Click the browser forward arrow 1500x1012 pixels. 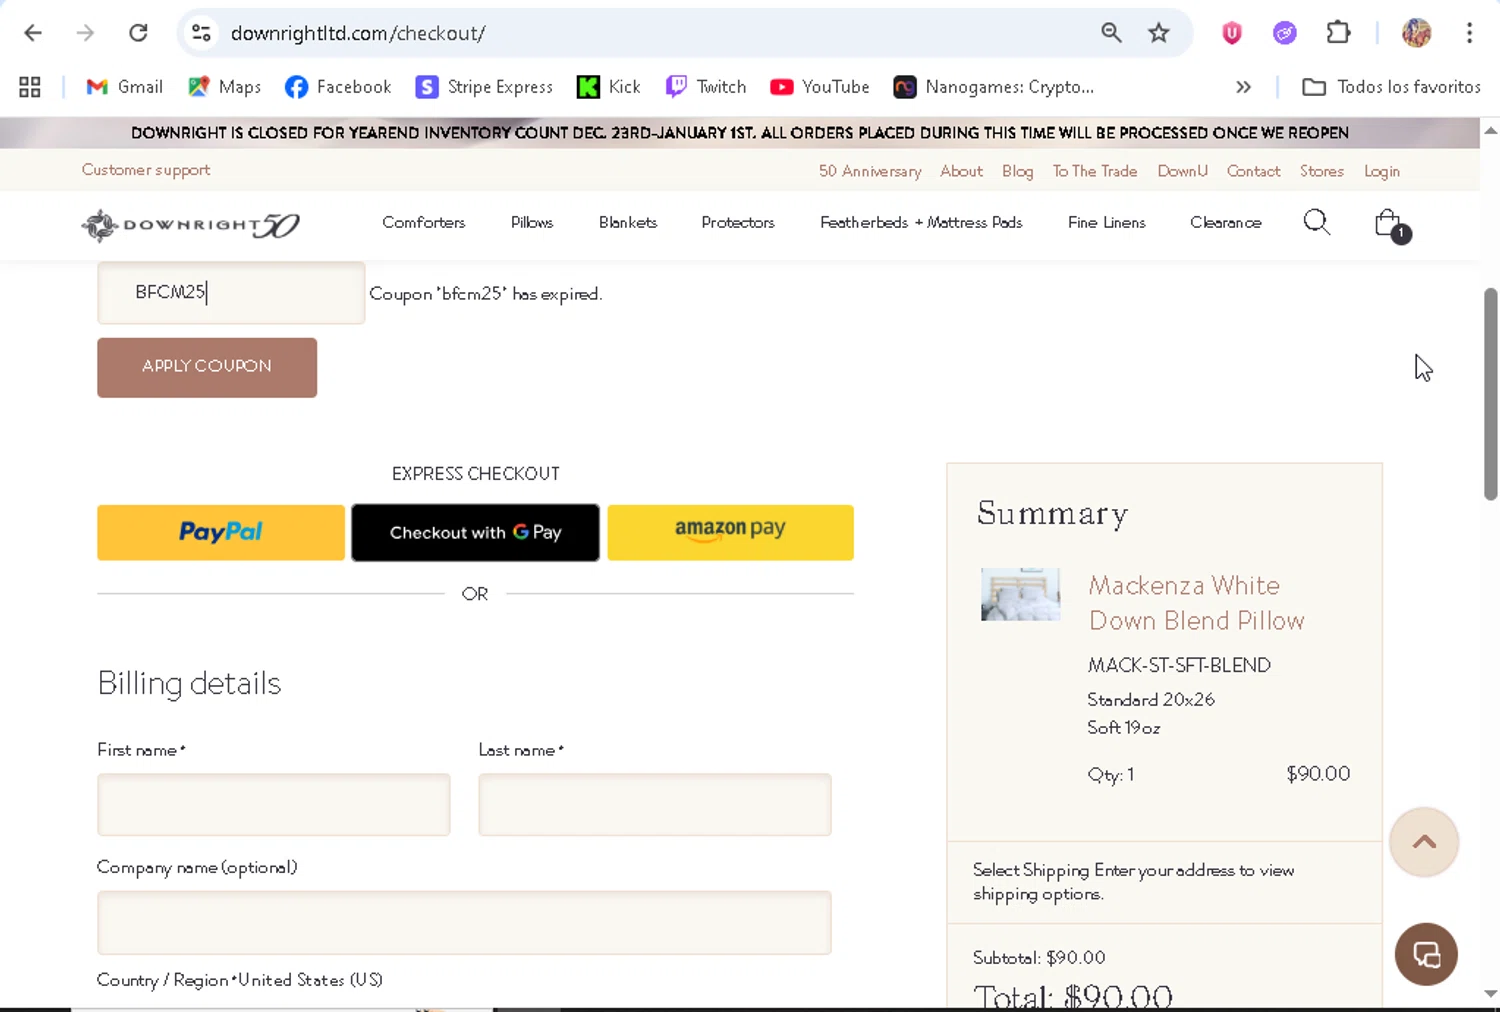(x=85, y=33)
